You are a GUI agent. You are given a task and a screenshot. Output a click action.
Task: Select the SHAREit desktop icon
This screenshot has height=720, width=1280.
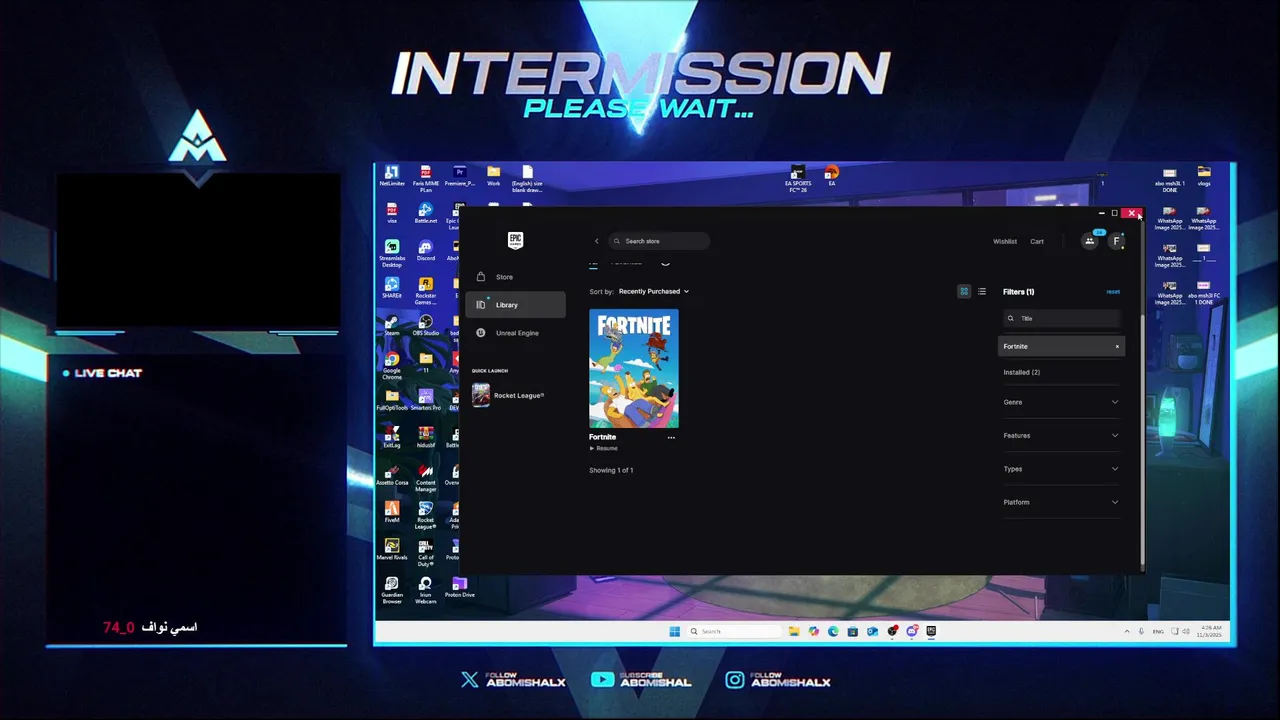392,288
